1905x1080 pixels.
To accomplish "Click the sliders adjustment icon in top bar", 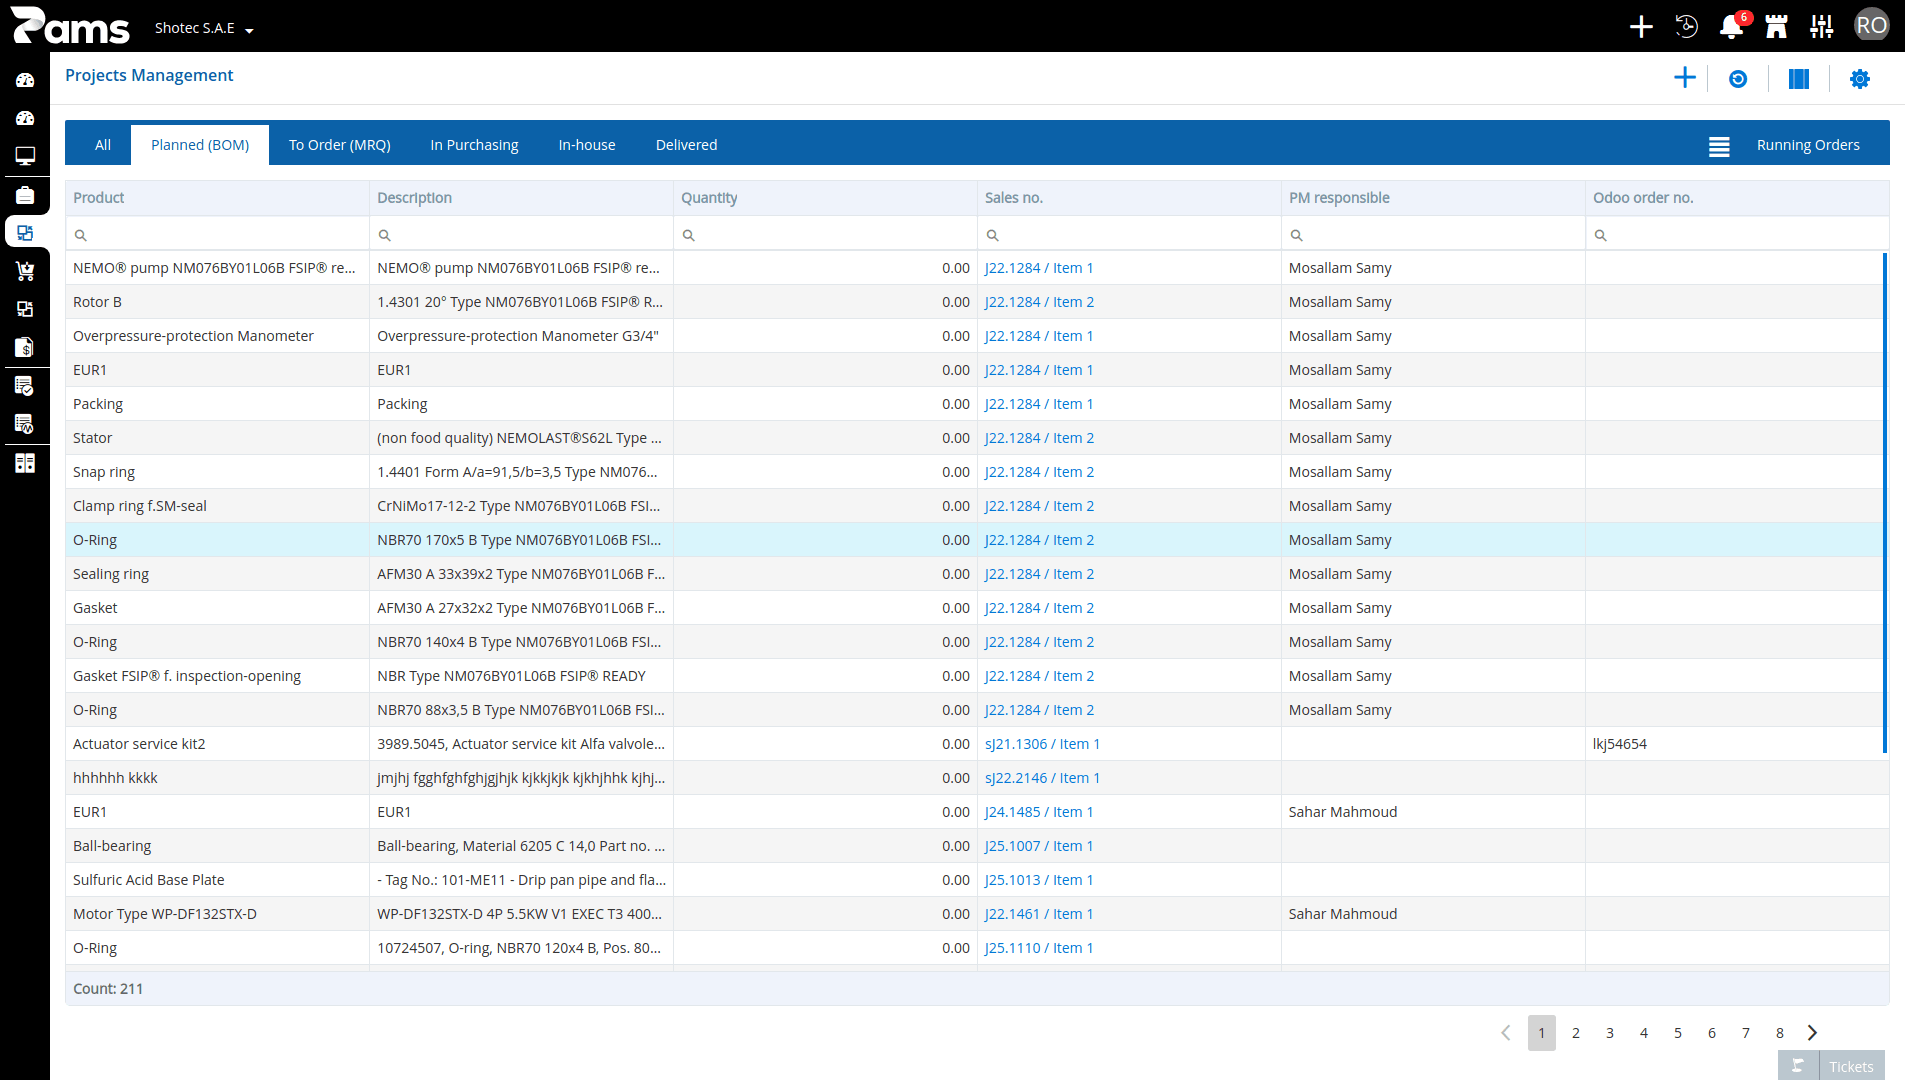I will point(1822,26).
